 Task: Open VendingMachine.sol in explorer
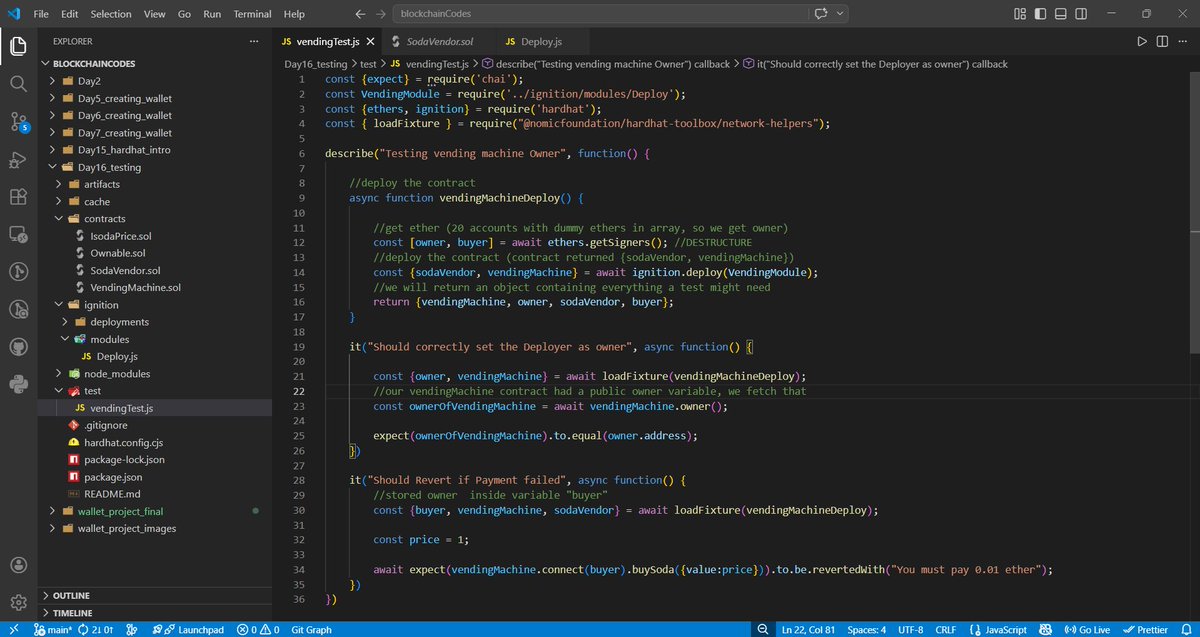coord(135,287)
